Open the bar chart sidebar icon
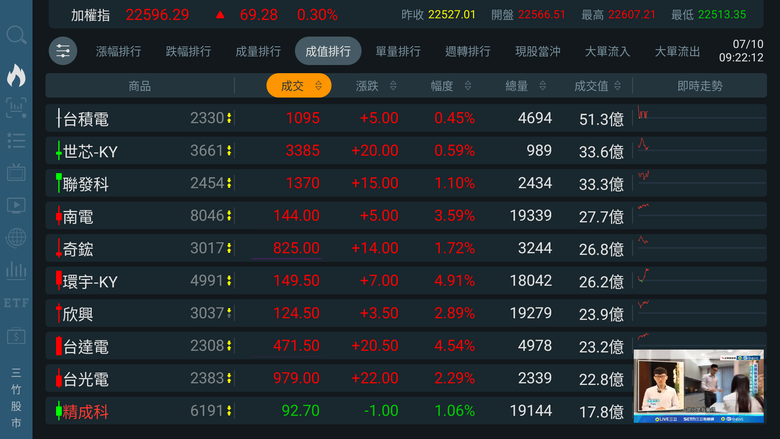Viewport: 780px width, 439px height. tap(16, 270)
